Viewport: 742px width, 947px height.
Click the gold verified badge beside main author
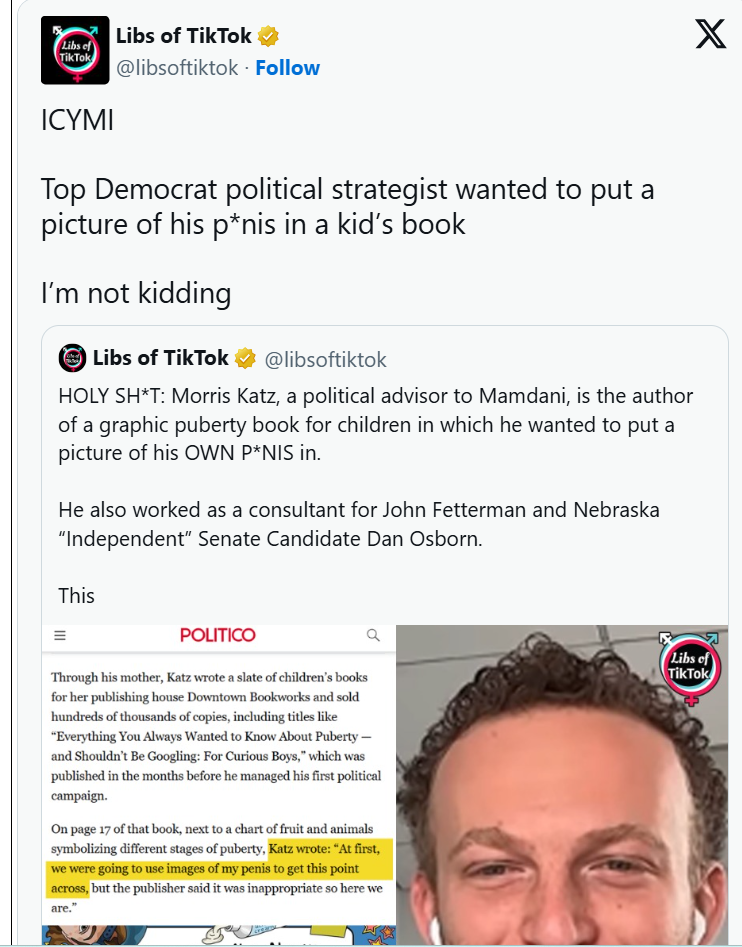268,36
